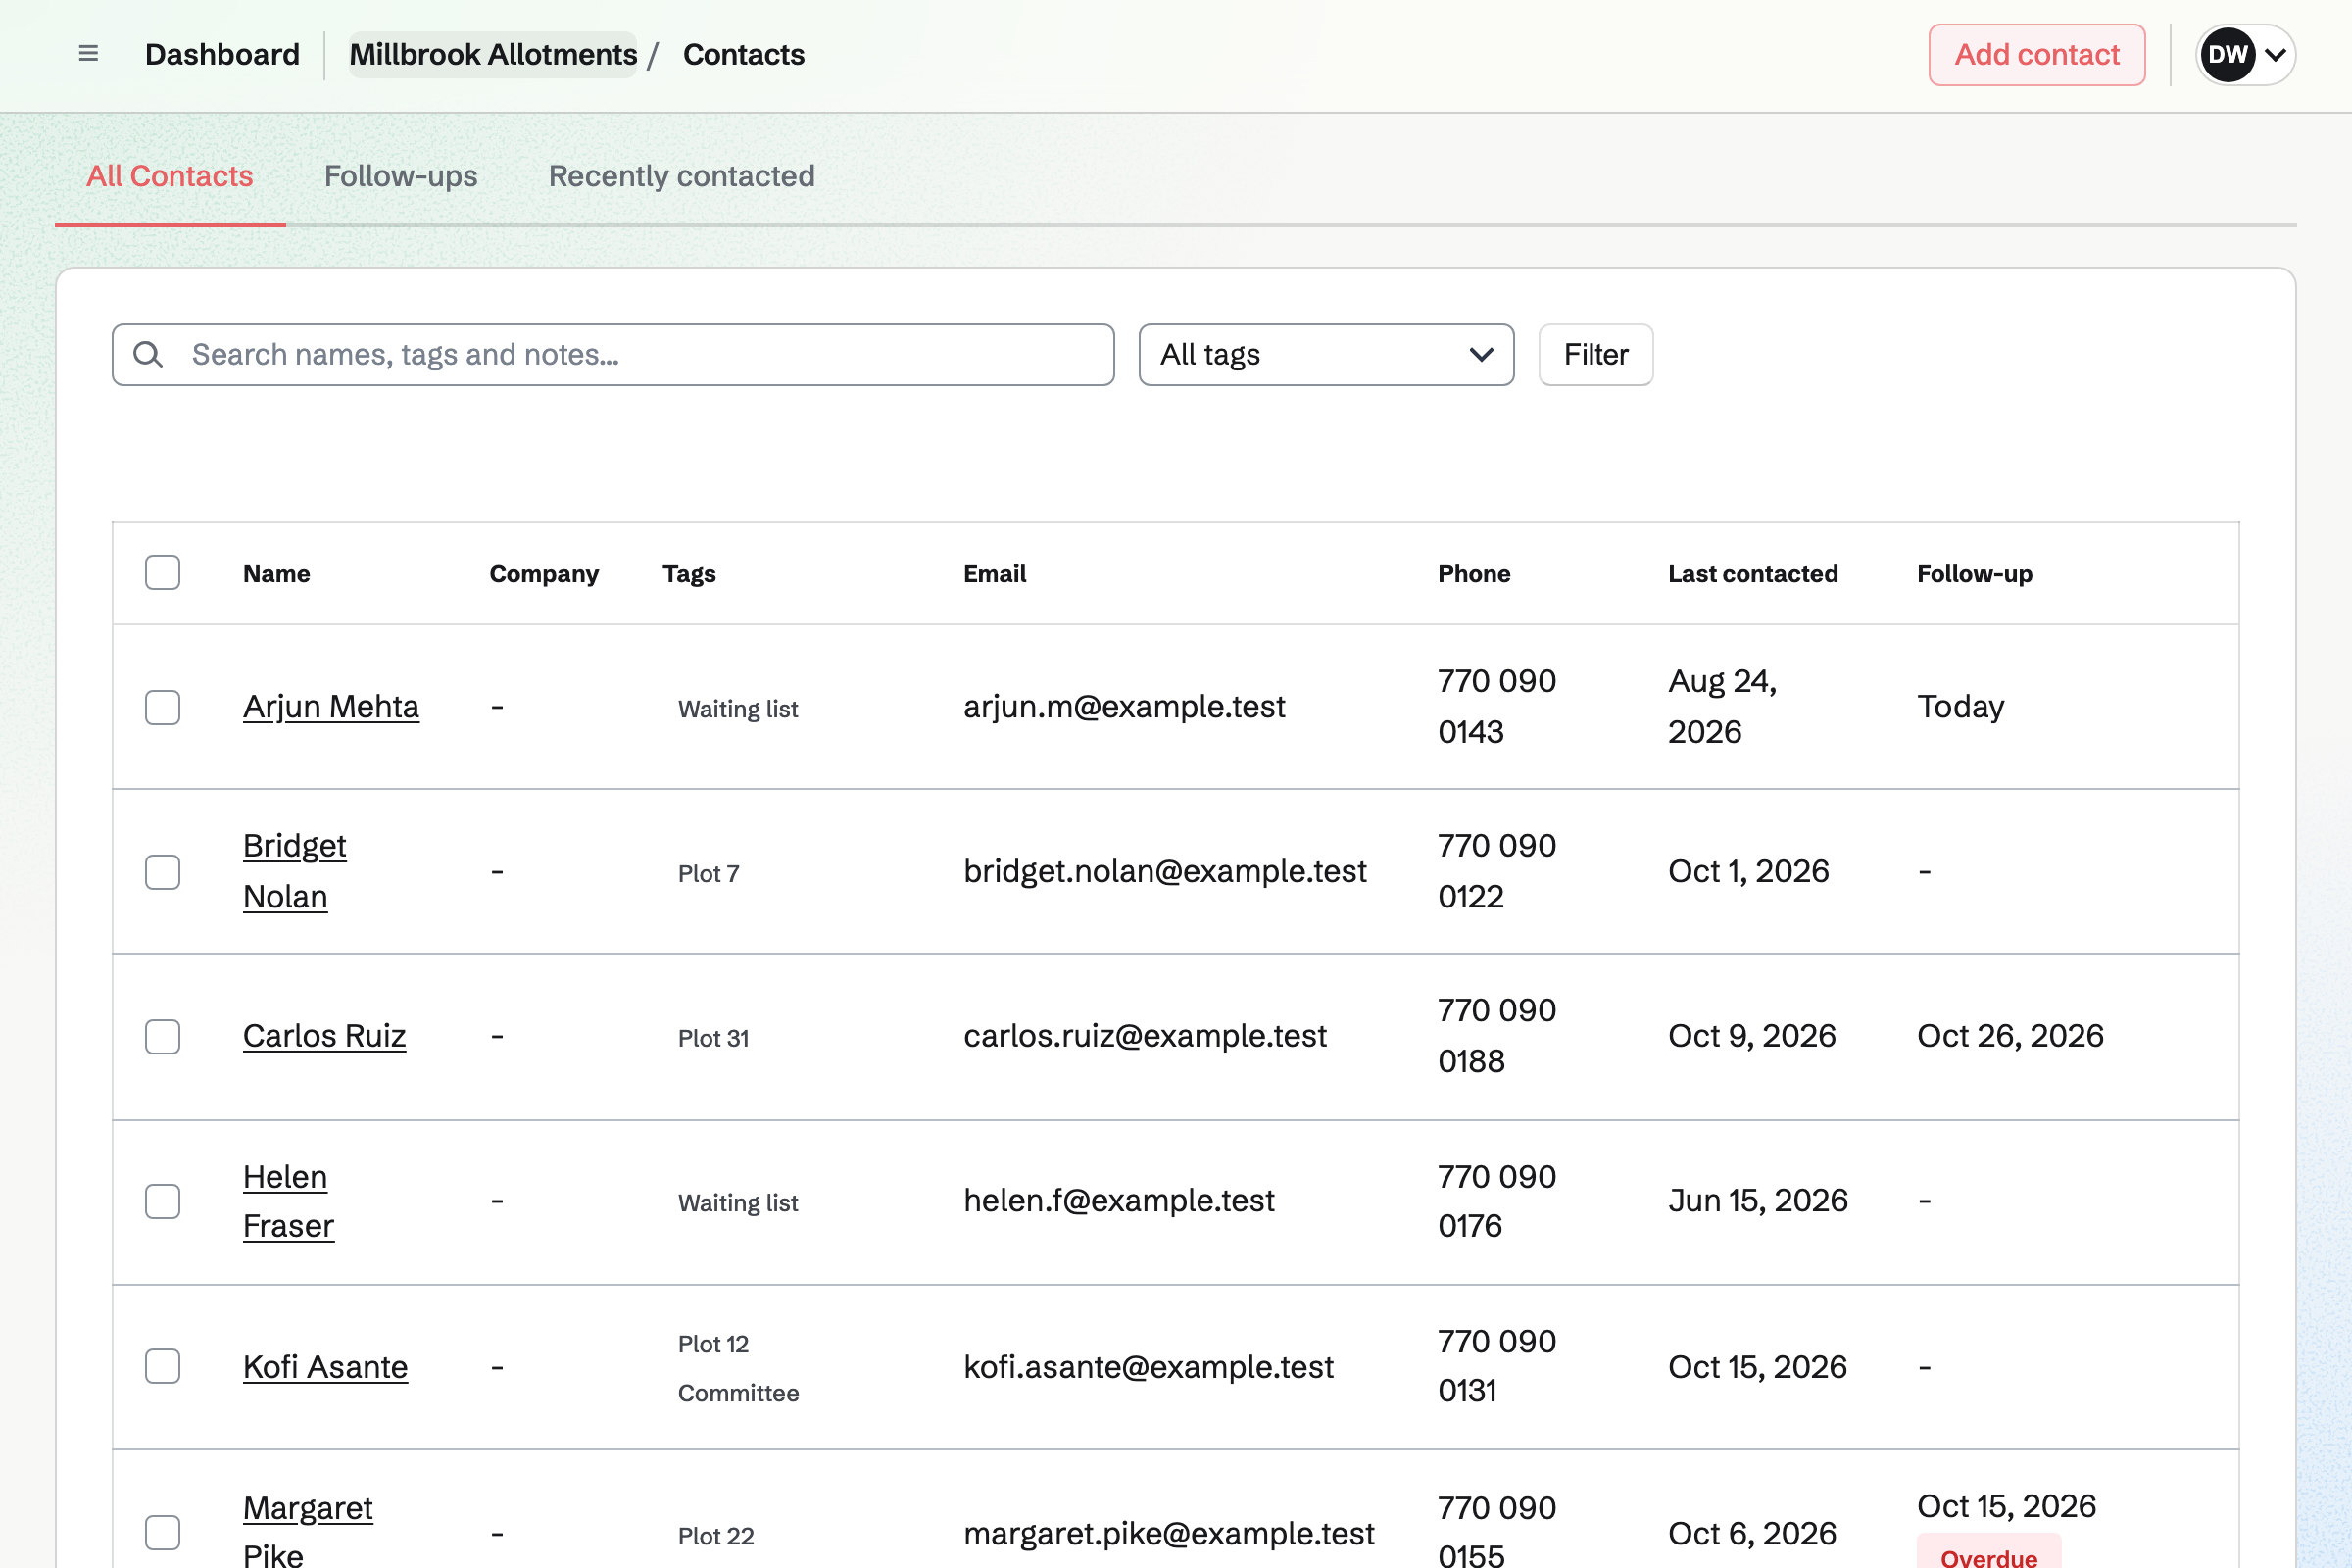Click the Contacts breadcrumb

pos(744,54)
